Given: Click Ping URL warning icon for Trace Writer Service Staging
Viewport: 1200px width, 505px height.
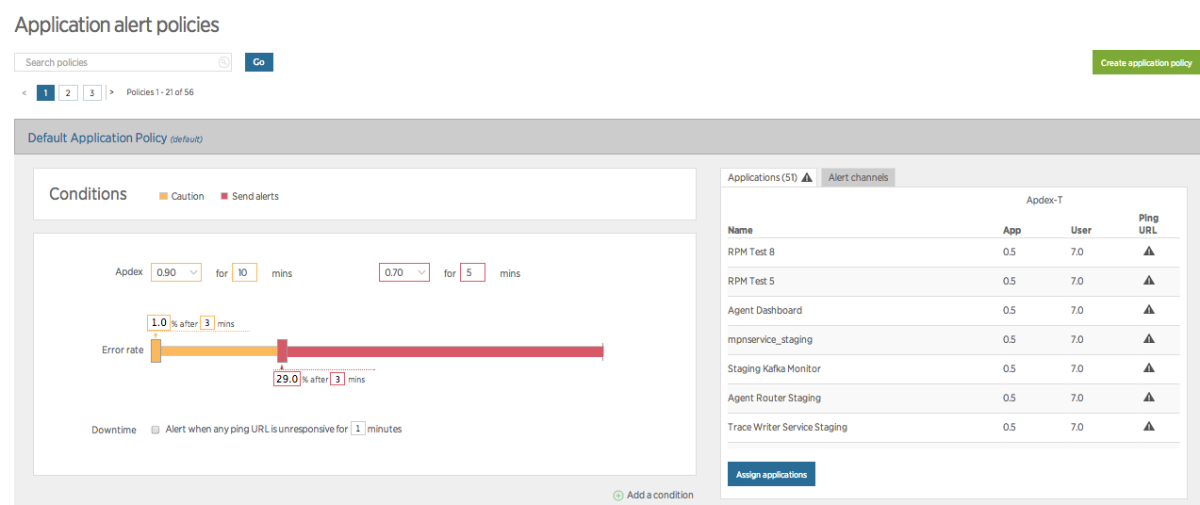Looking at the screenshot, I should pos(1148,427).
